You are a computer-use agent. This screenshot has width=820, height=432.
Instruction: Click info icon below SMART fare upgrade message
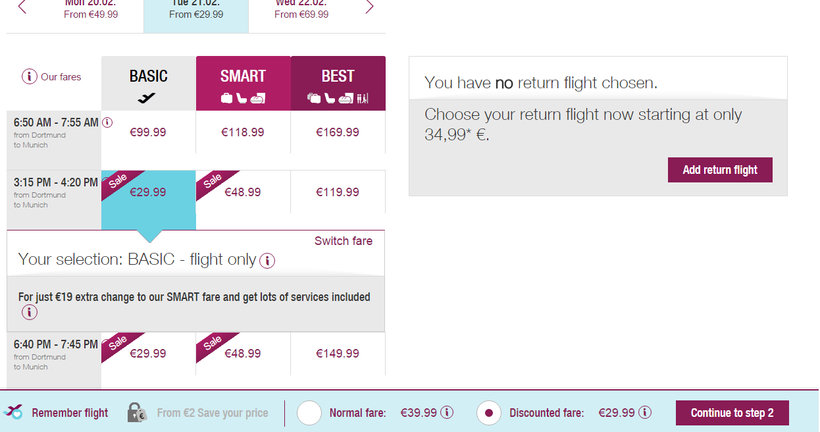pos(30,312)
